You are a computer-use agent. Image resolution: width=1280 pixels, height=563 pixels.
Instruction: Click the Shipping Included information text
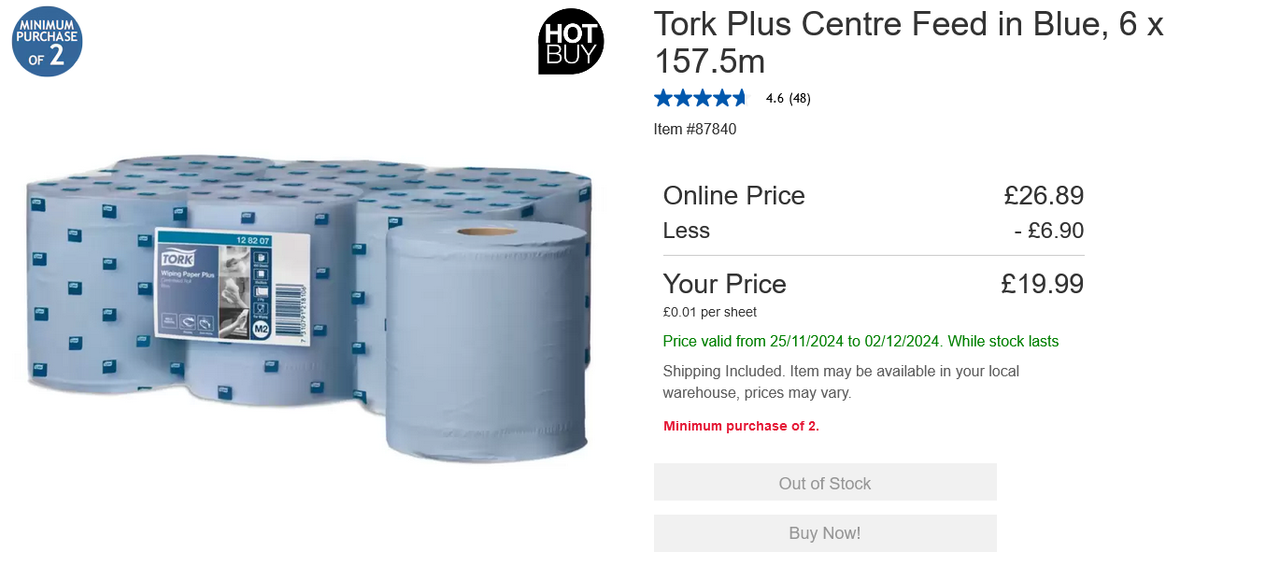[x=841, y=382]
